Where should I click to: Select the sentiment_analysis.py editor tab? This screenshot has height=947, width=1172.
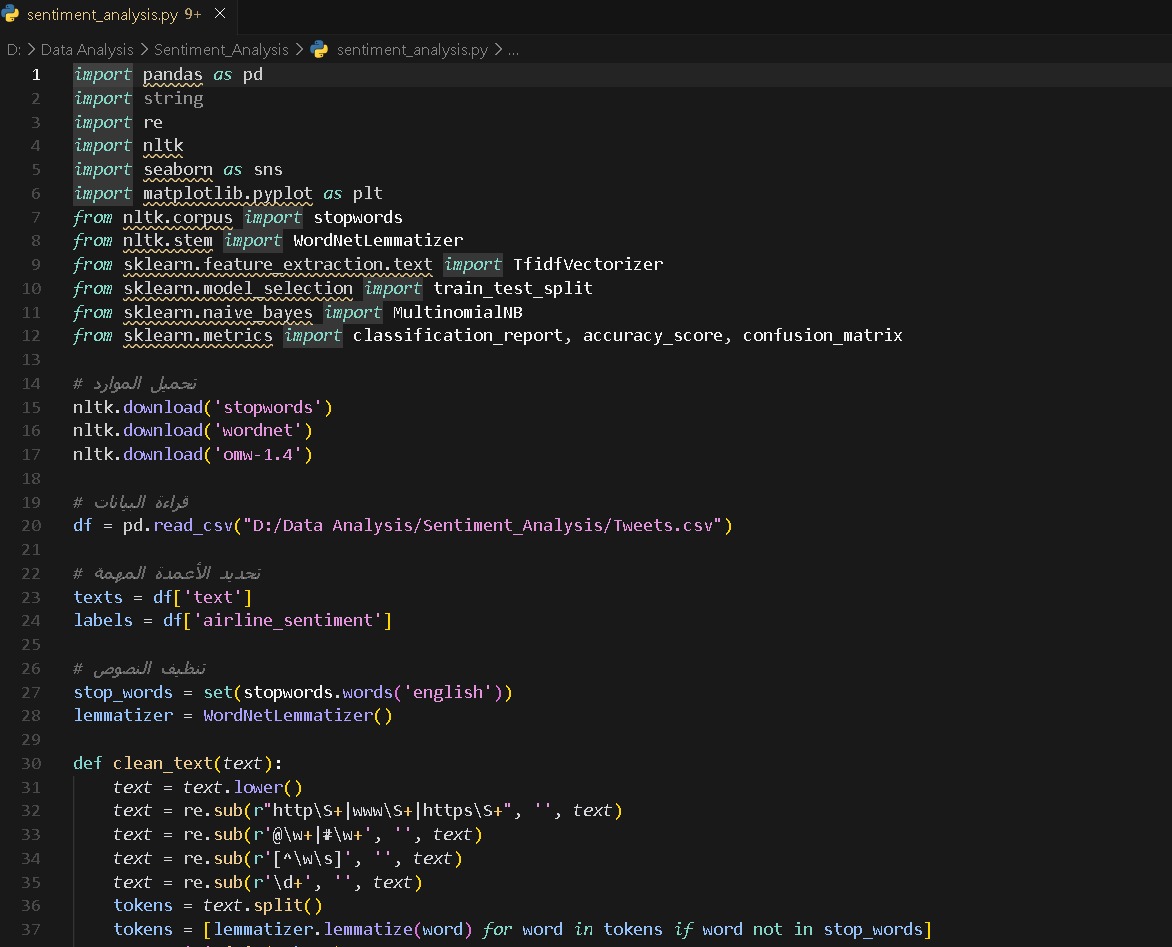[x=103, y=15]
